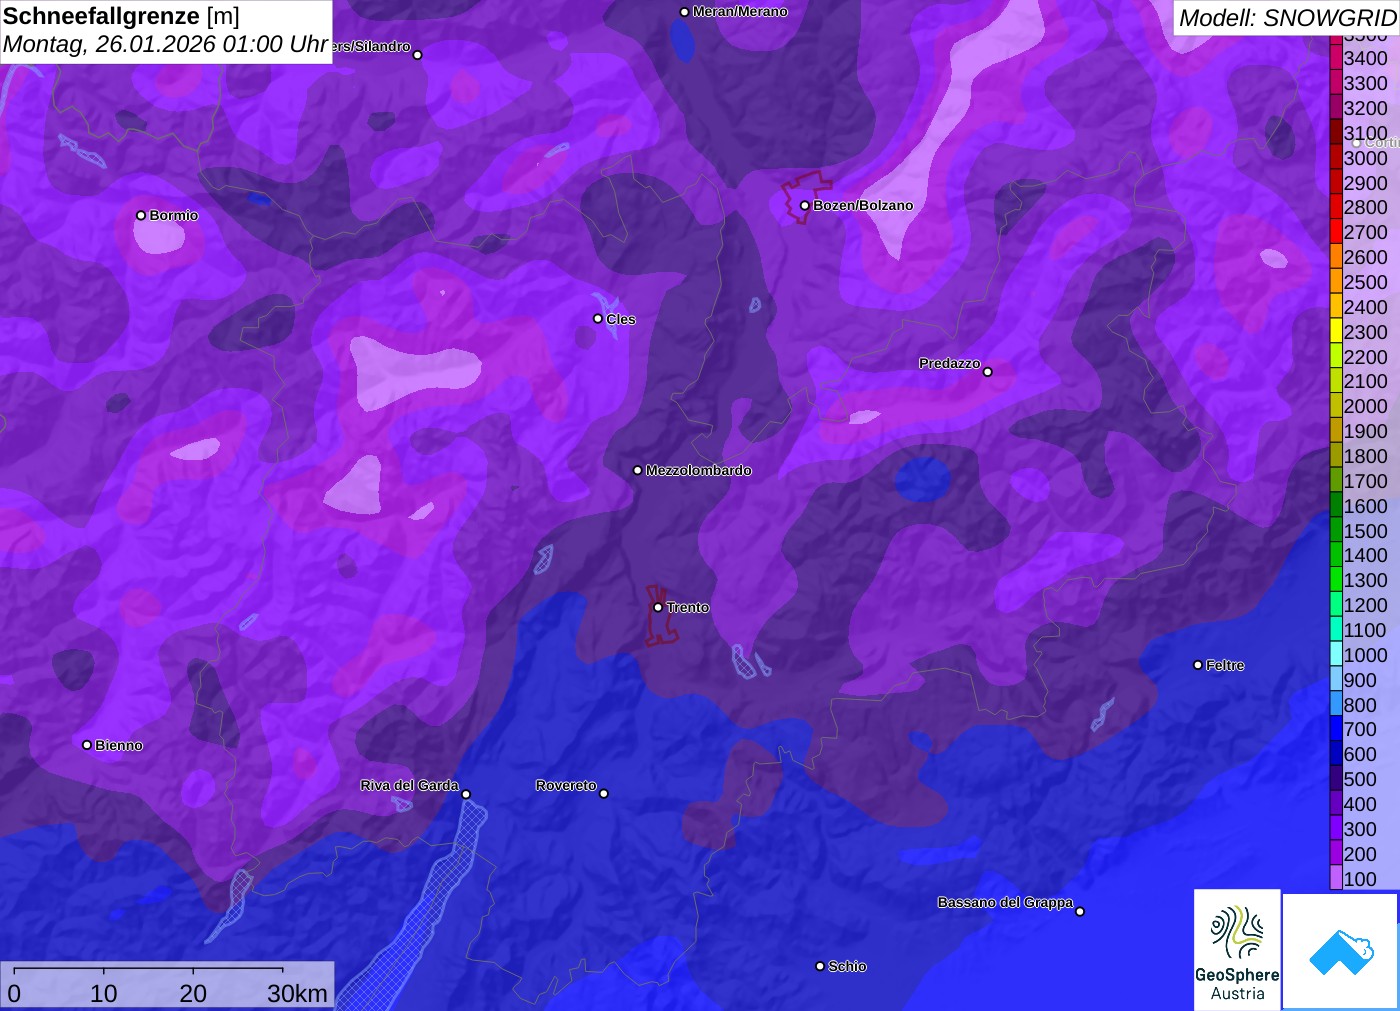The image size is (1400, 1011).
Task: Select the Meran/Merano marker dot
Action: [684, 12]
